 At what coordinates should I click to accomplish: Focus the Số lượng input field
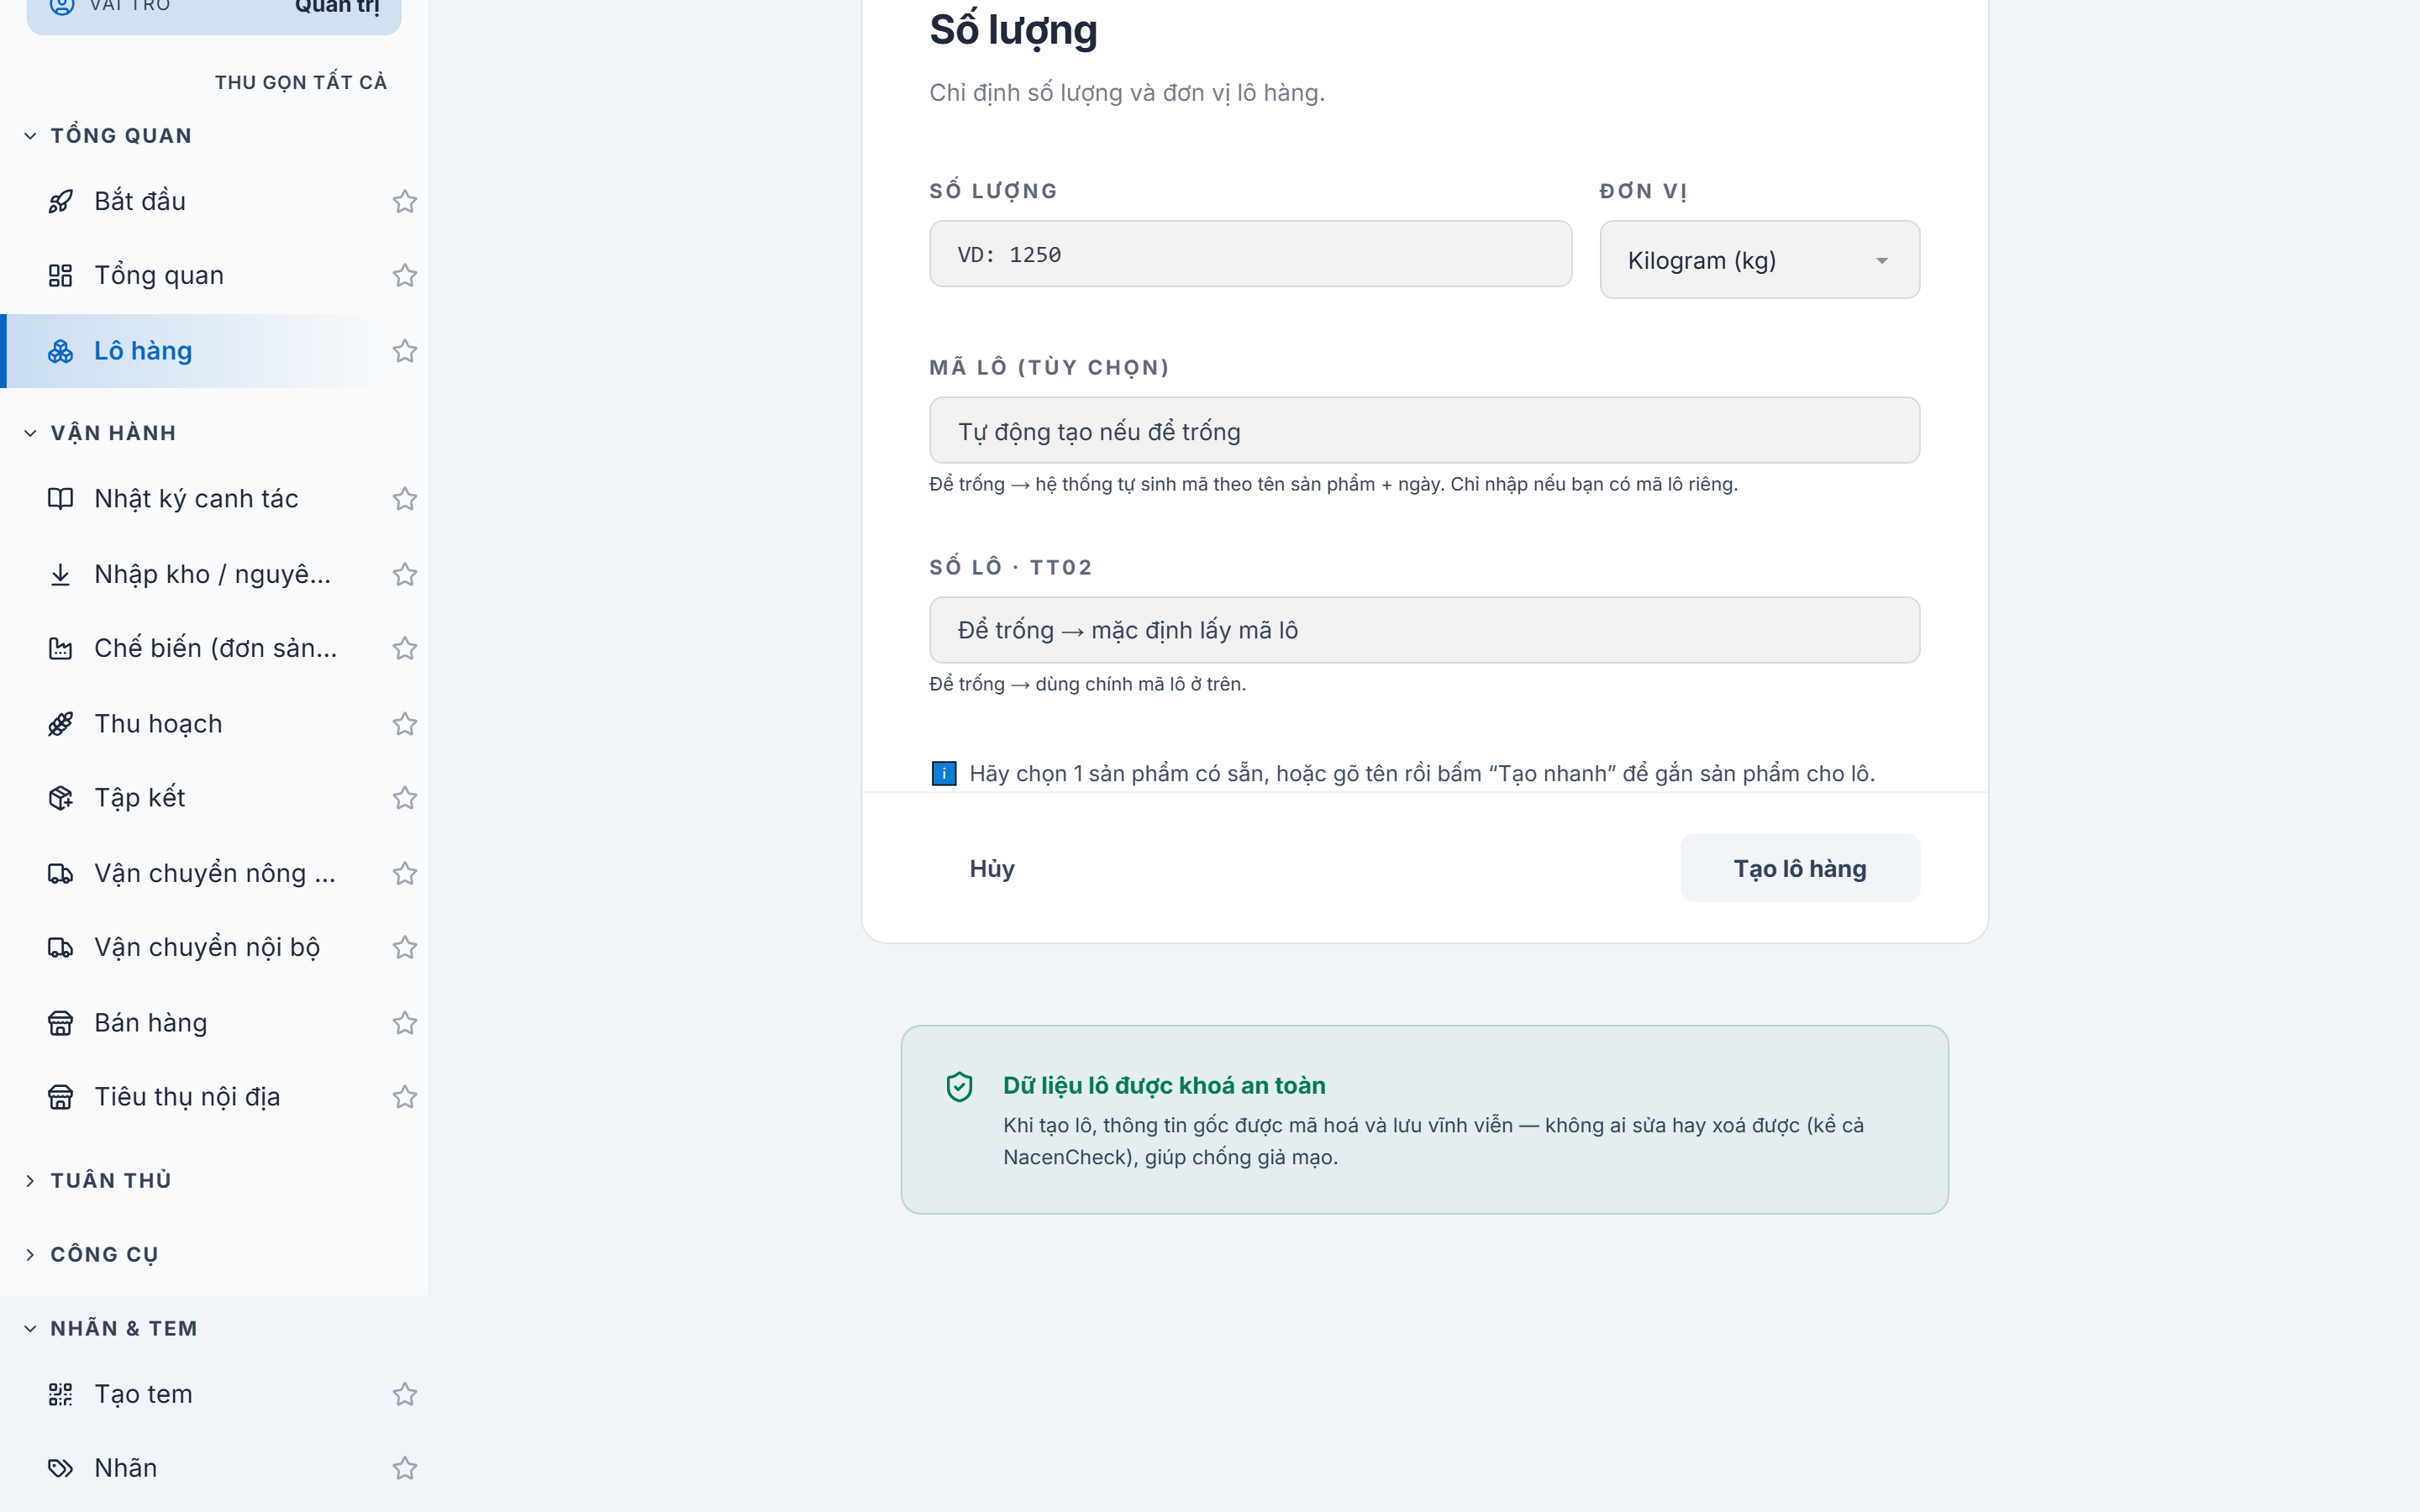point(1250,254)
